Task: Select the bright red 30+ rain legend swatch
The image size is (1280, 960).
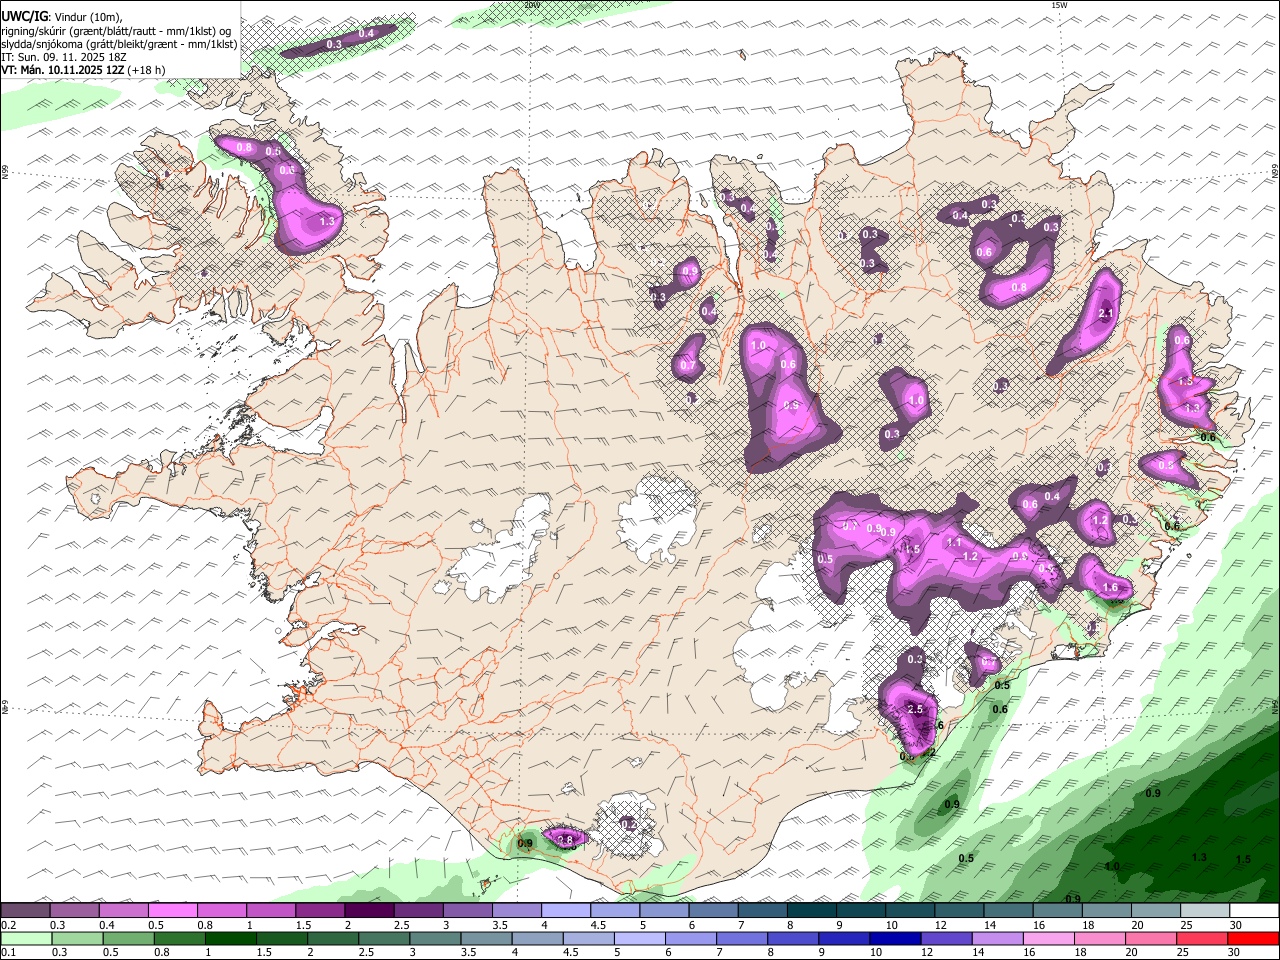Action: point(1254,938)
